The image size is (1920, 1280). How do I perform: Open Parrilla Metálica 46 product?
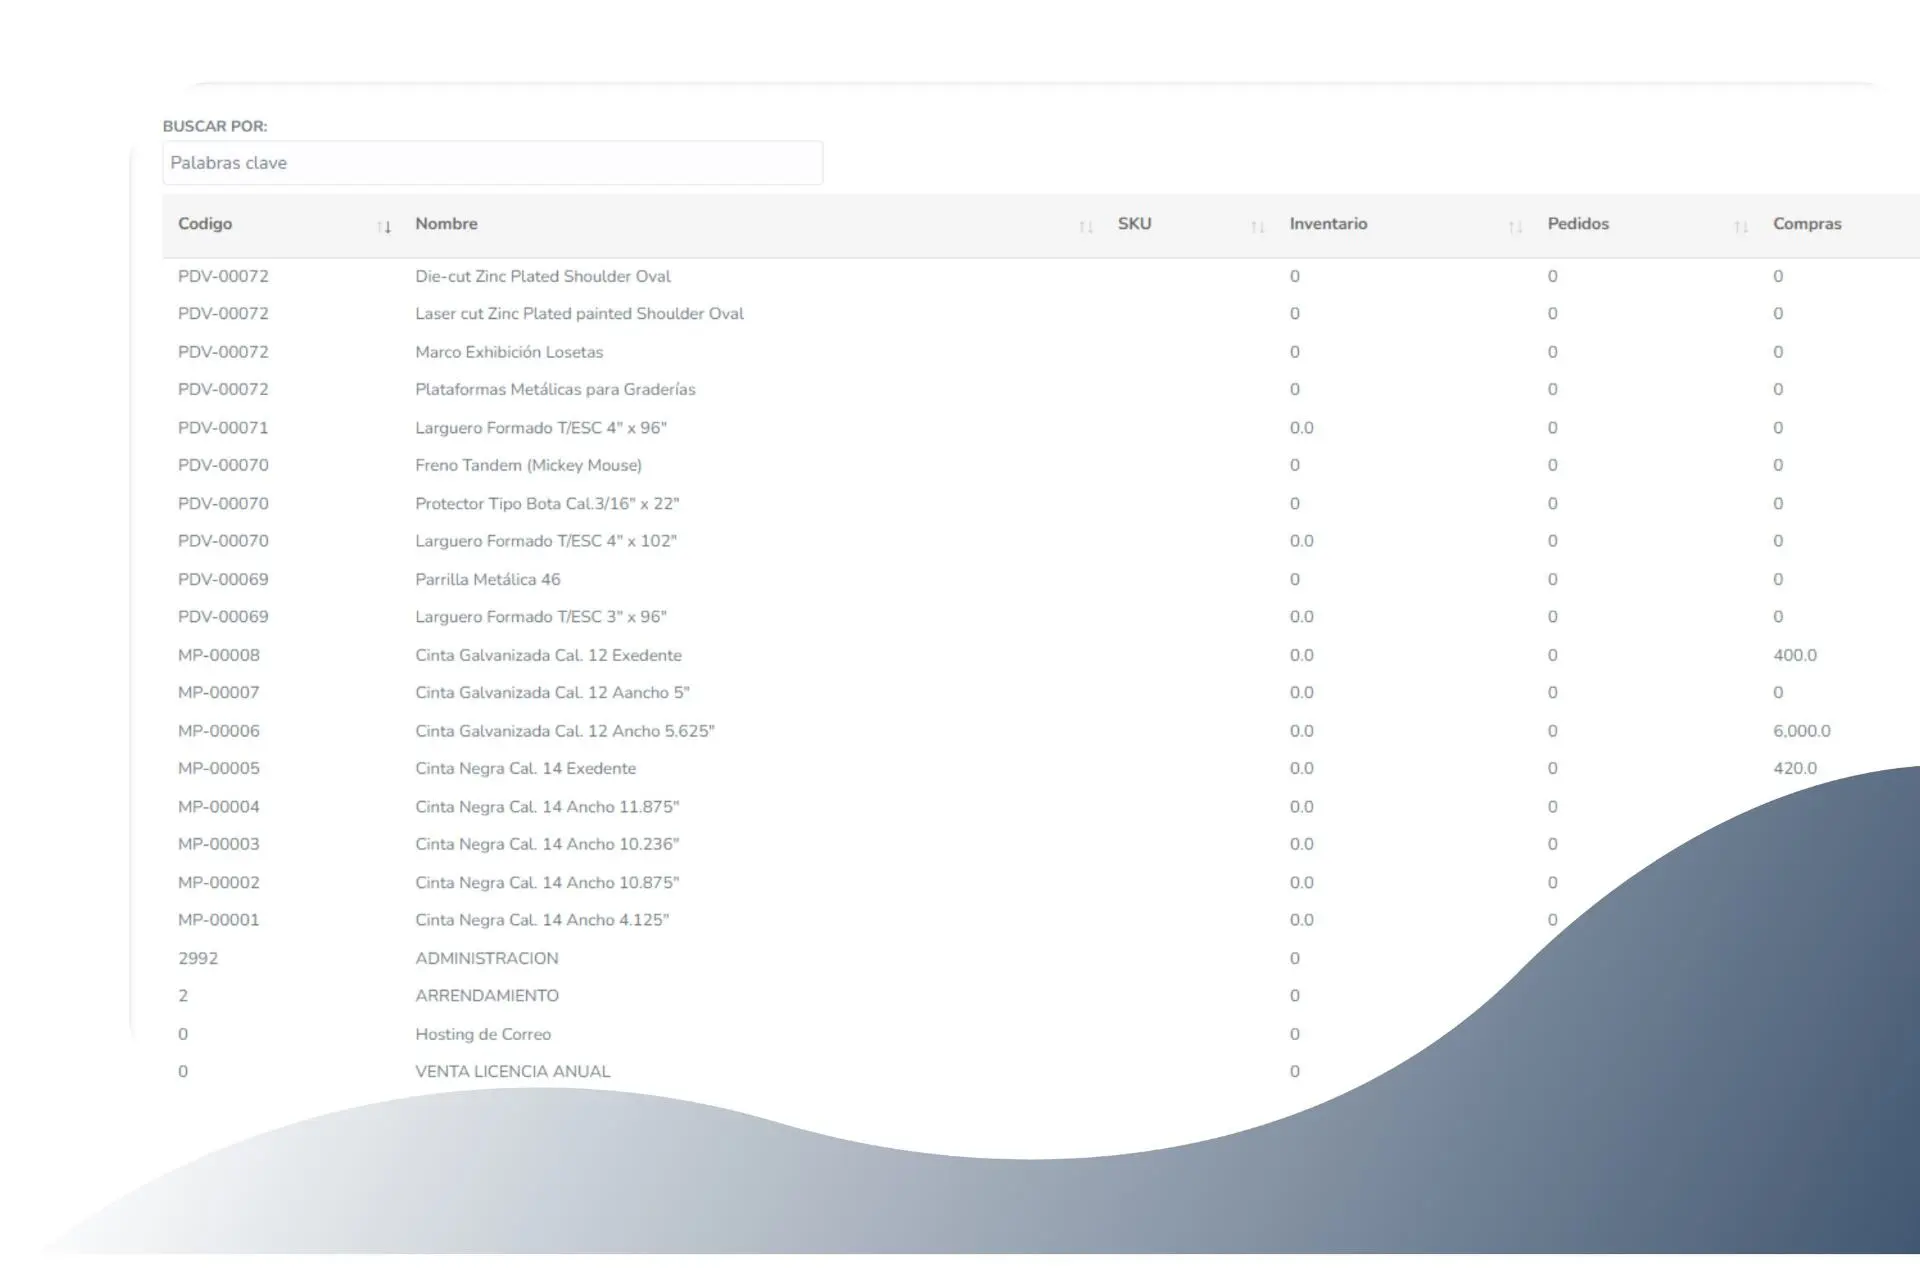487,579
